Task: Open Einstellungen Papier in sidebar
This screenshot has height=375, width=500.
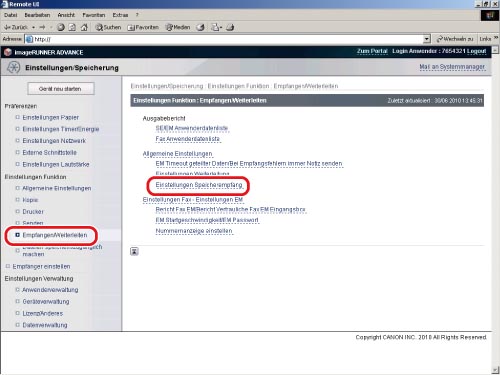Action: click(50, 118)
